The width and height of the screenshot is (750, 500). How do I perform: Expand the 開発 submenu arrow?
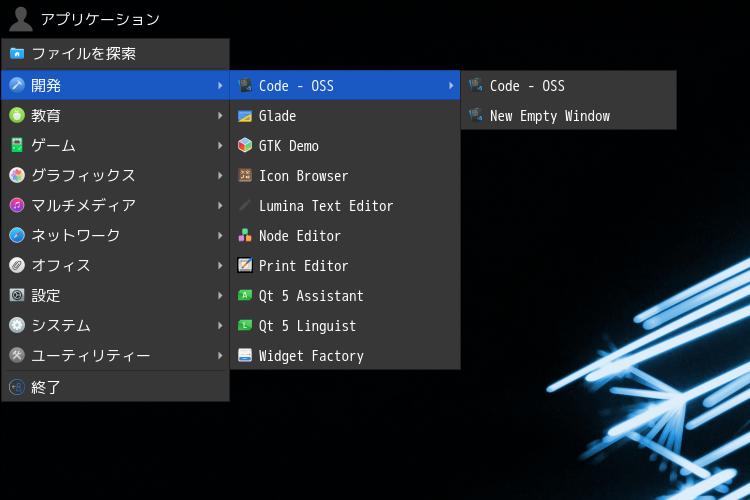pyautogui.click(x=220, y=85)
